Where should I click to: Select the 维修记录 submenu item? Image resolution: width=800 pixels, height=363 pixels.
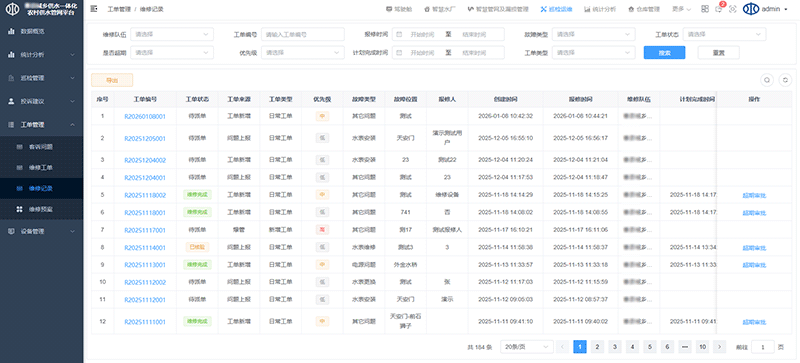41,188
